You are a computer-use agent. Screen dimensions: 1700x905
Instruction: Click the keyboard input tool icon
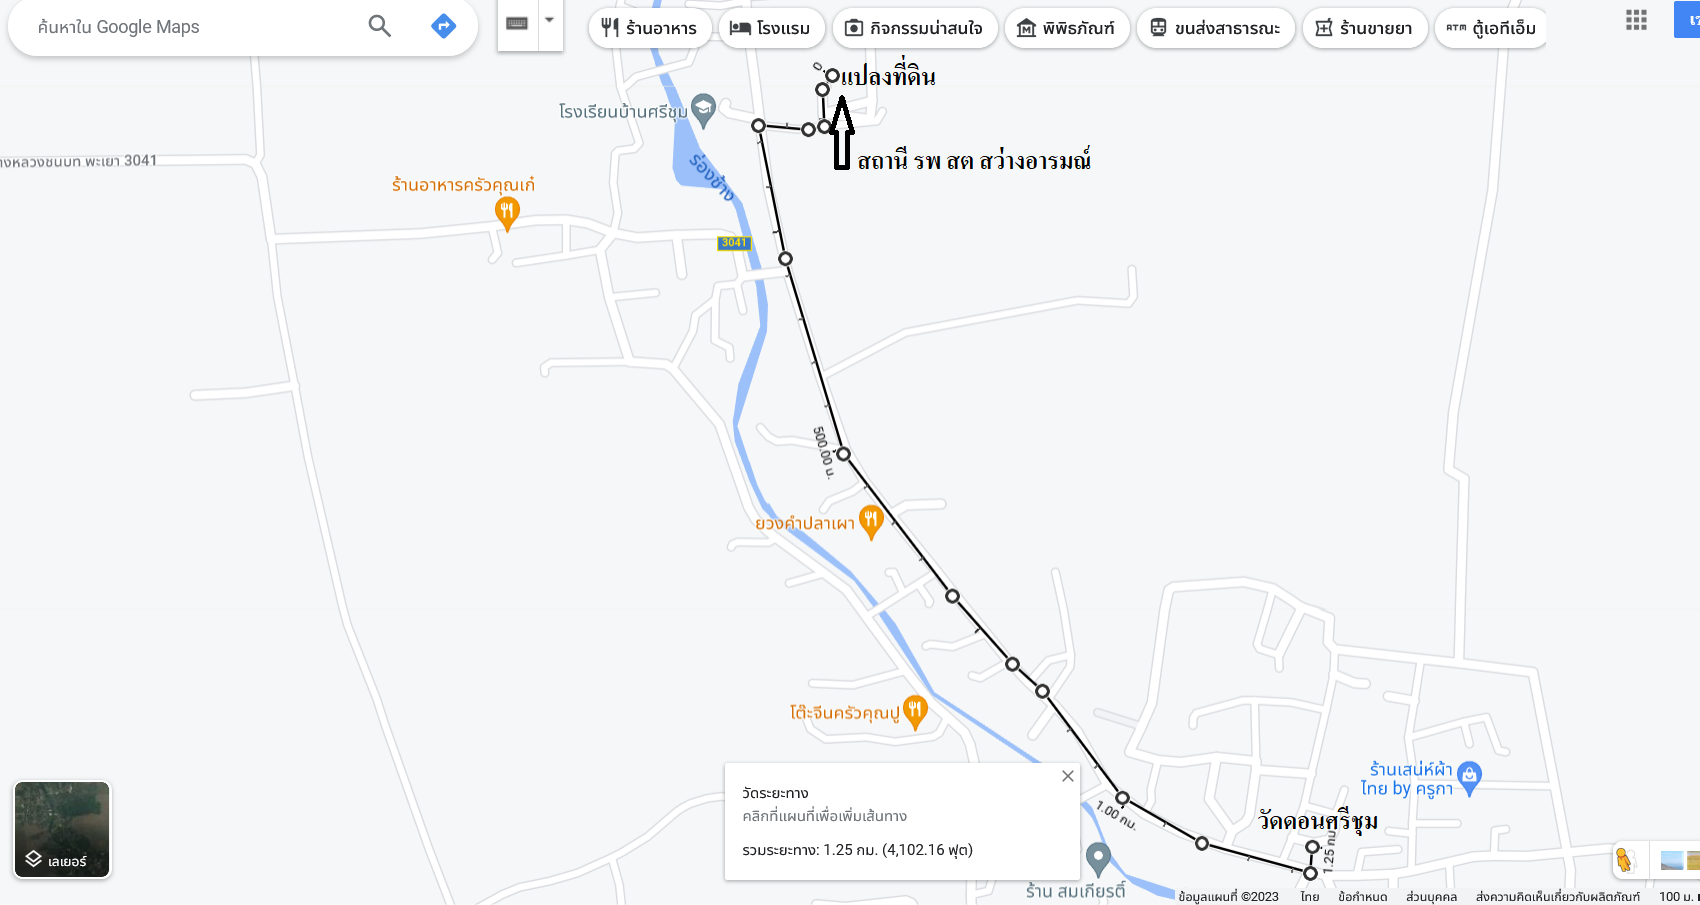517,23
